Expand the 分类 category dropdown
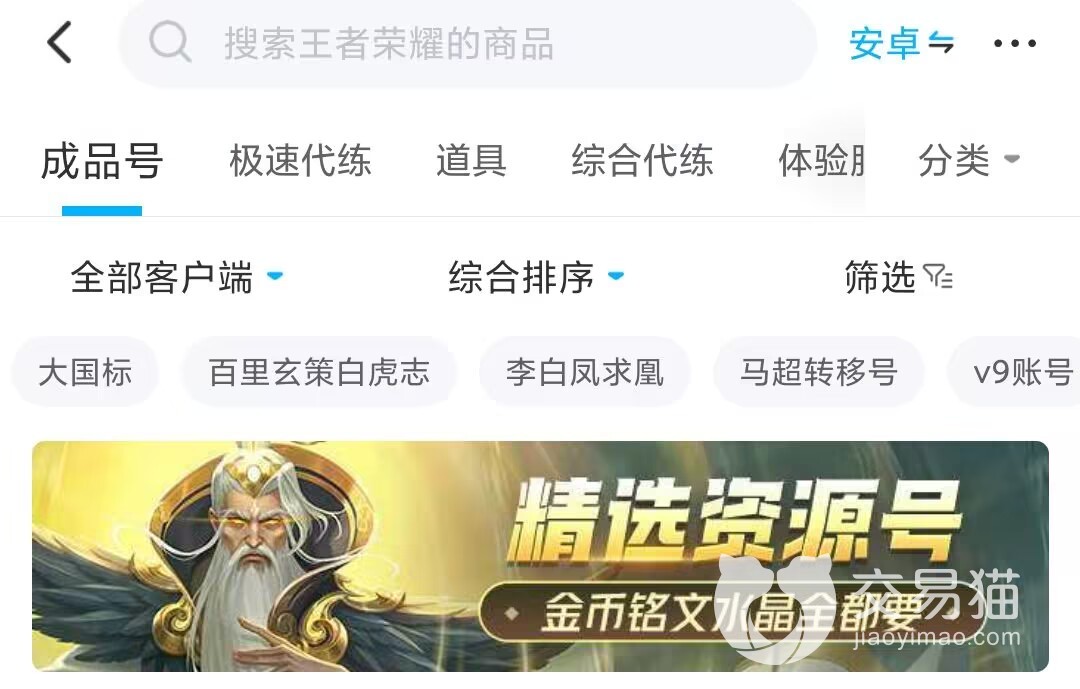The height and width of the screenshot is (689, 1080). pos(968,160)
